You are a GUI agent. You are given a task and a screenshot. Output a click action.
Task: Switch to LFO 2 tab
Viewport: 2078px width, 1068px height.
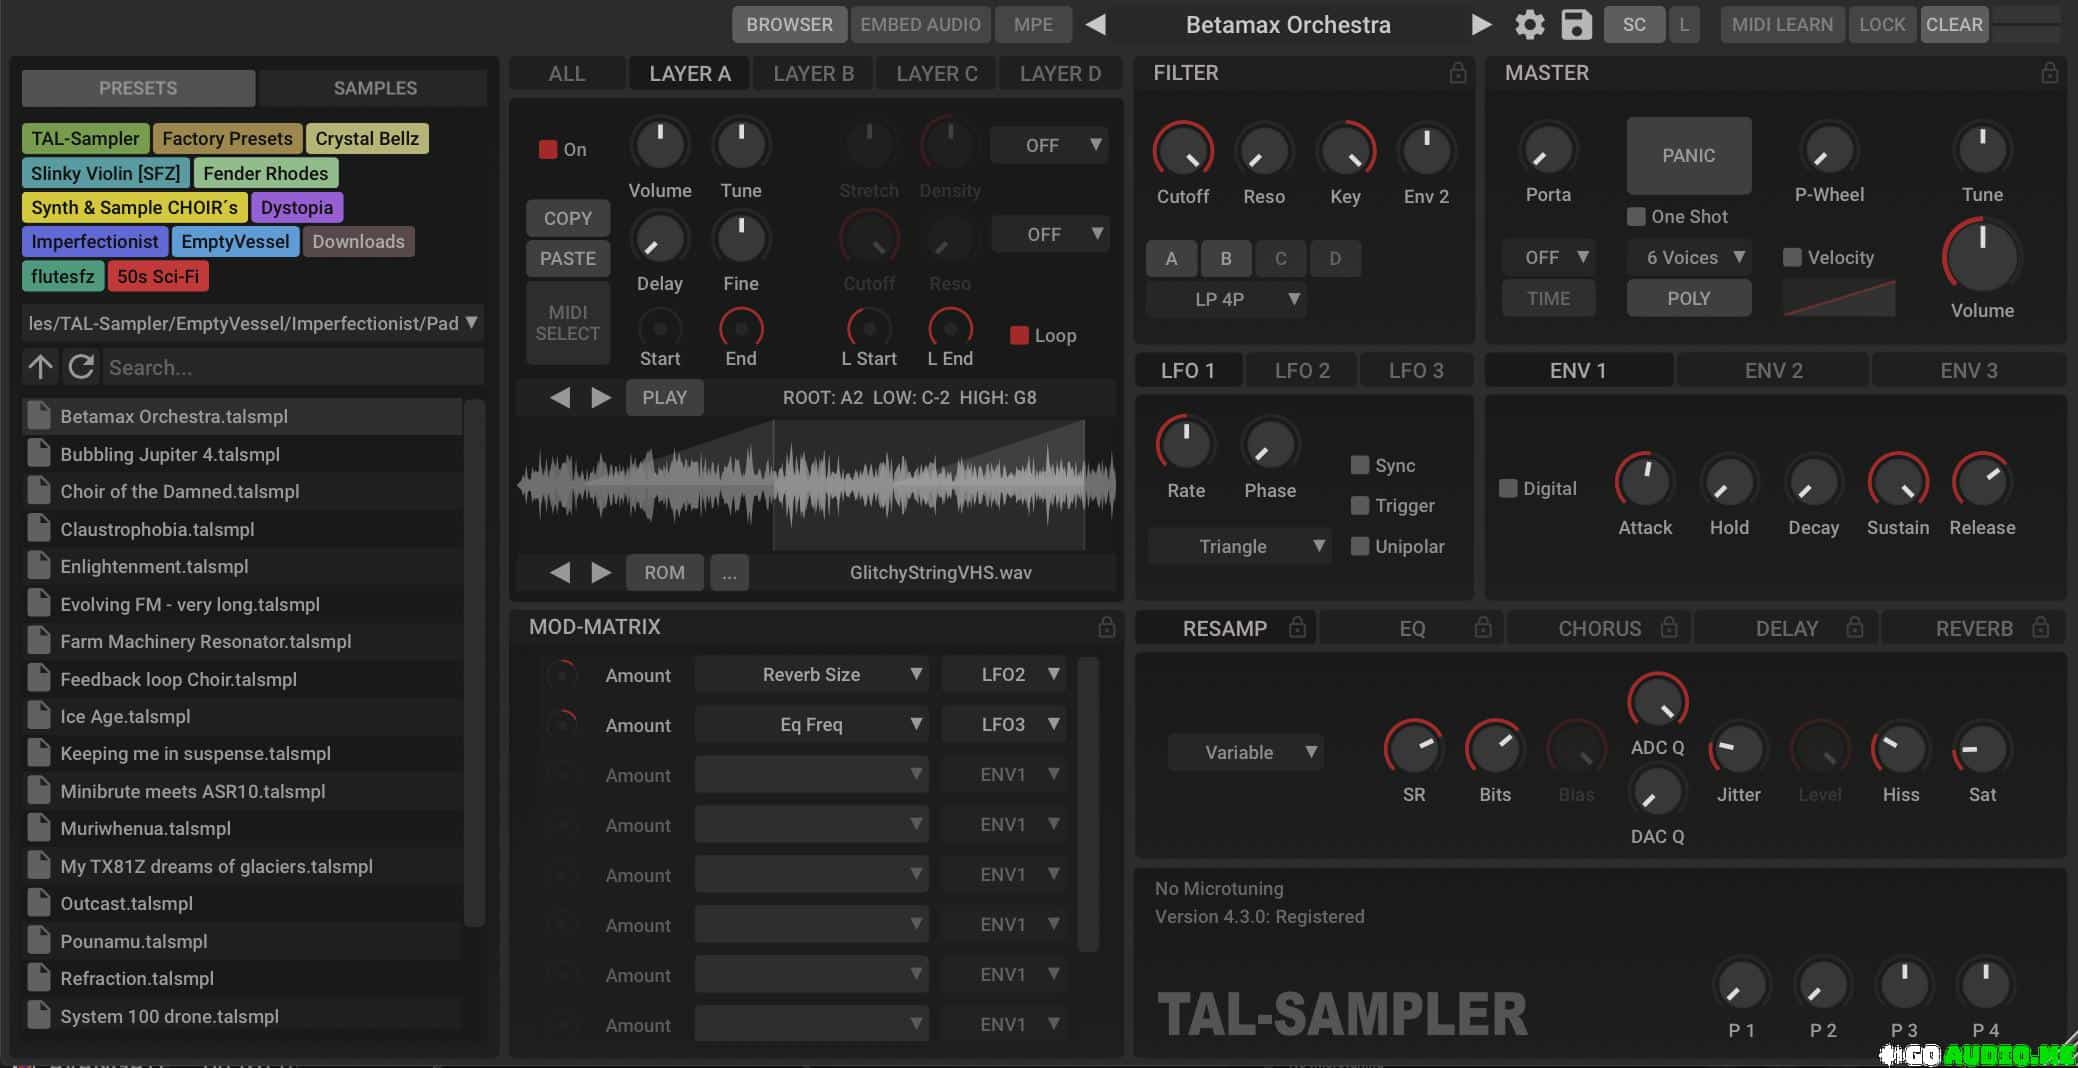(1302, 370)
